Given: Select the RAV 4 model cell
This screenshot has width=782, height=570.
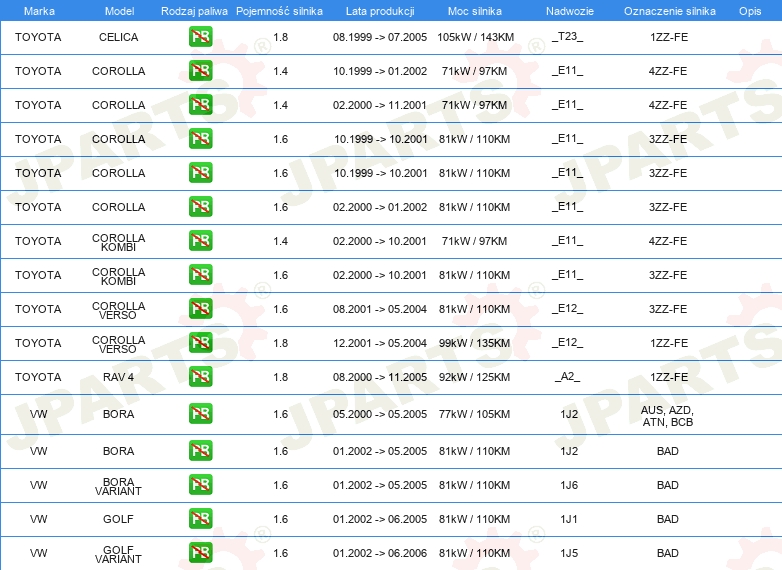Looking at the screenshot, I should (119, 377).
